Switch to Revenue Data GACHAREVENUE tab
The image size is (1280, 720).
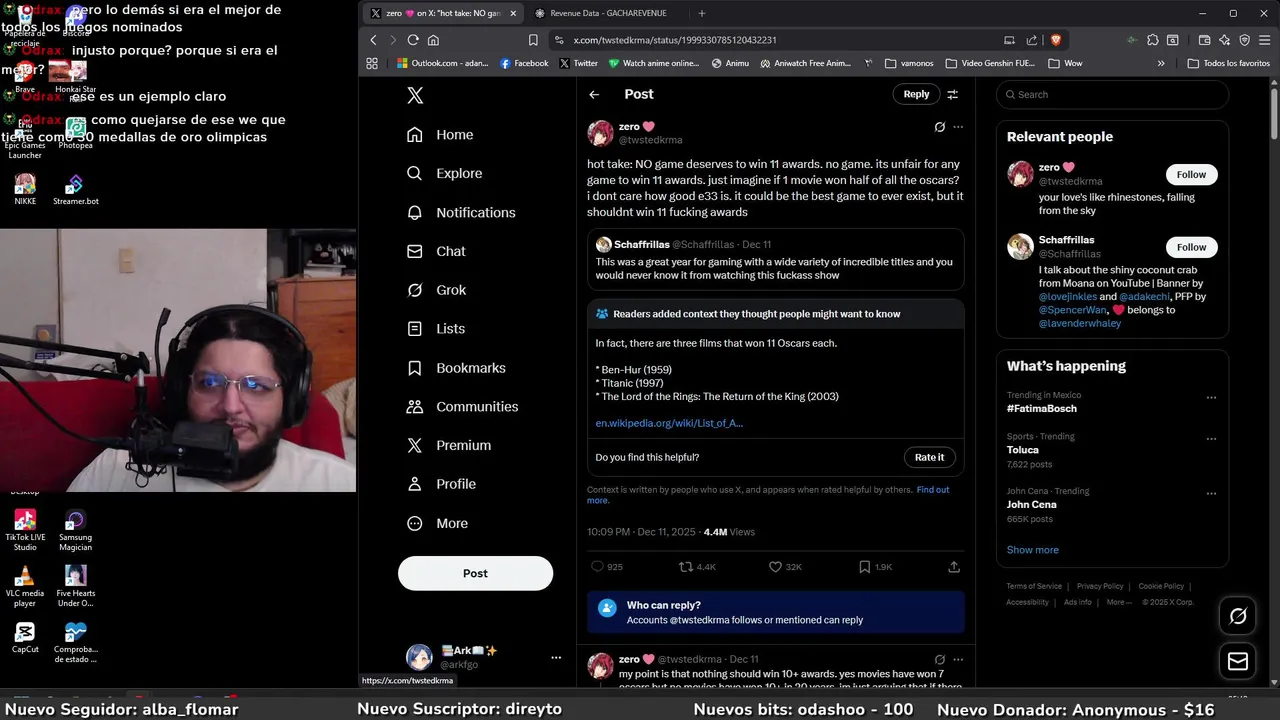click(x=606, y=13)
